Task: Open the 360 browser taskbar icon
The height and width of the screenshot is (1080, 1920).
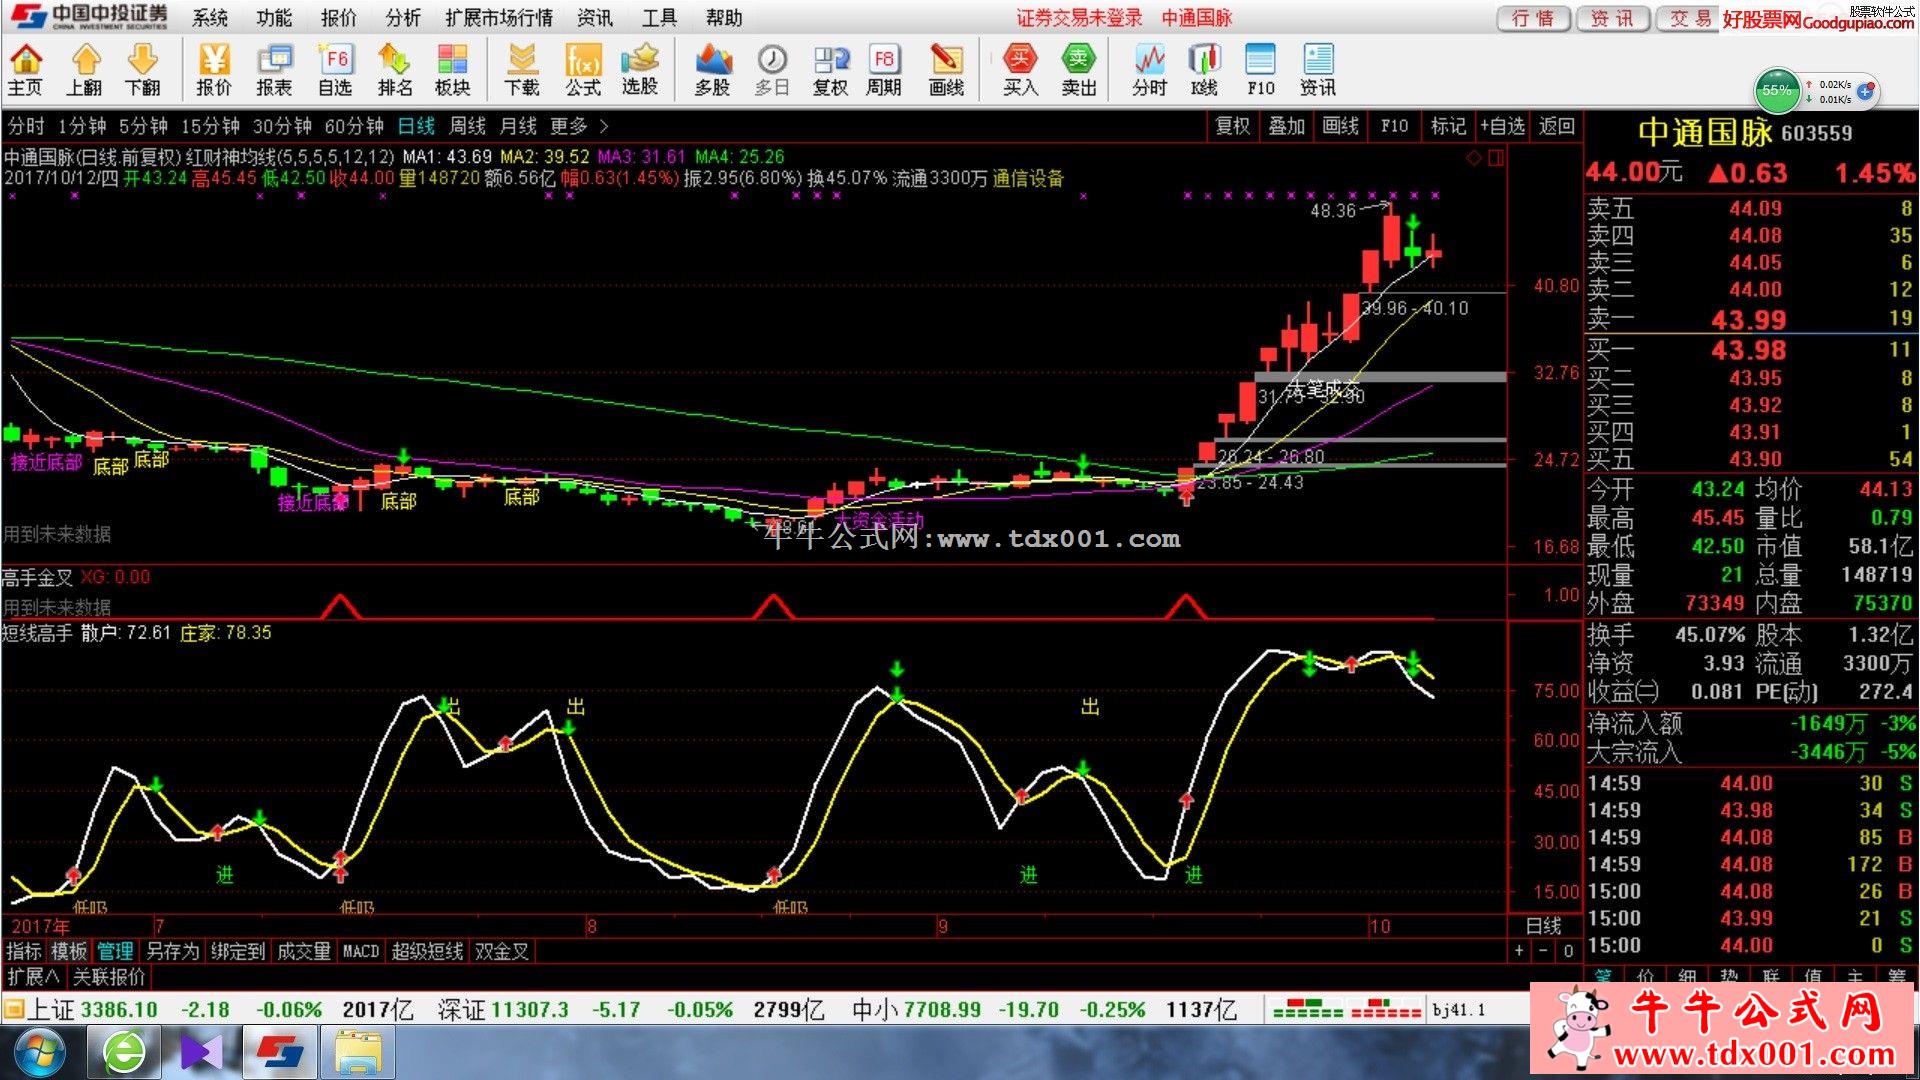Action: (123, 1053)
